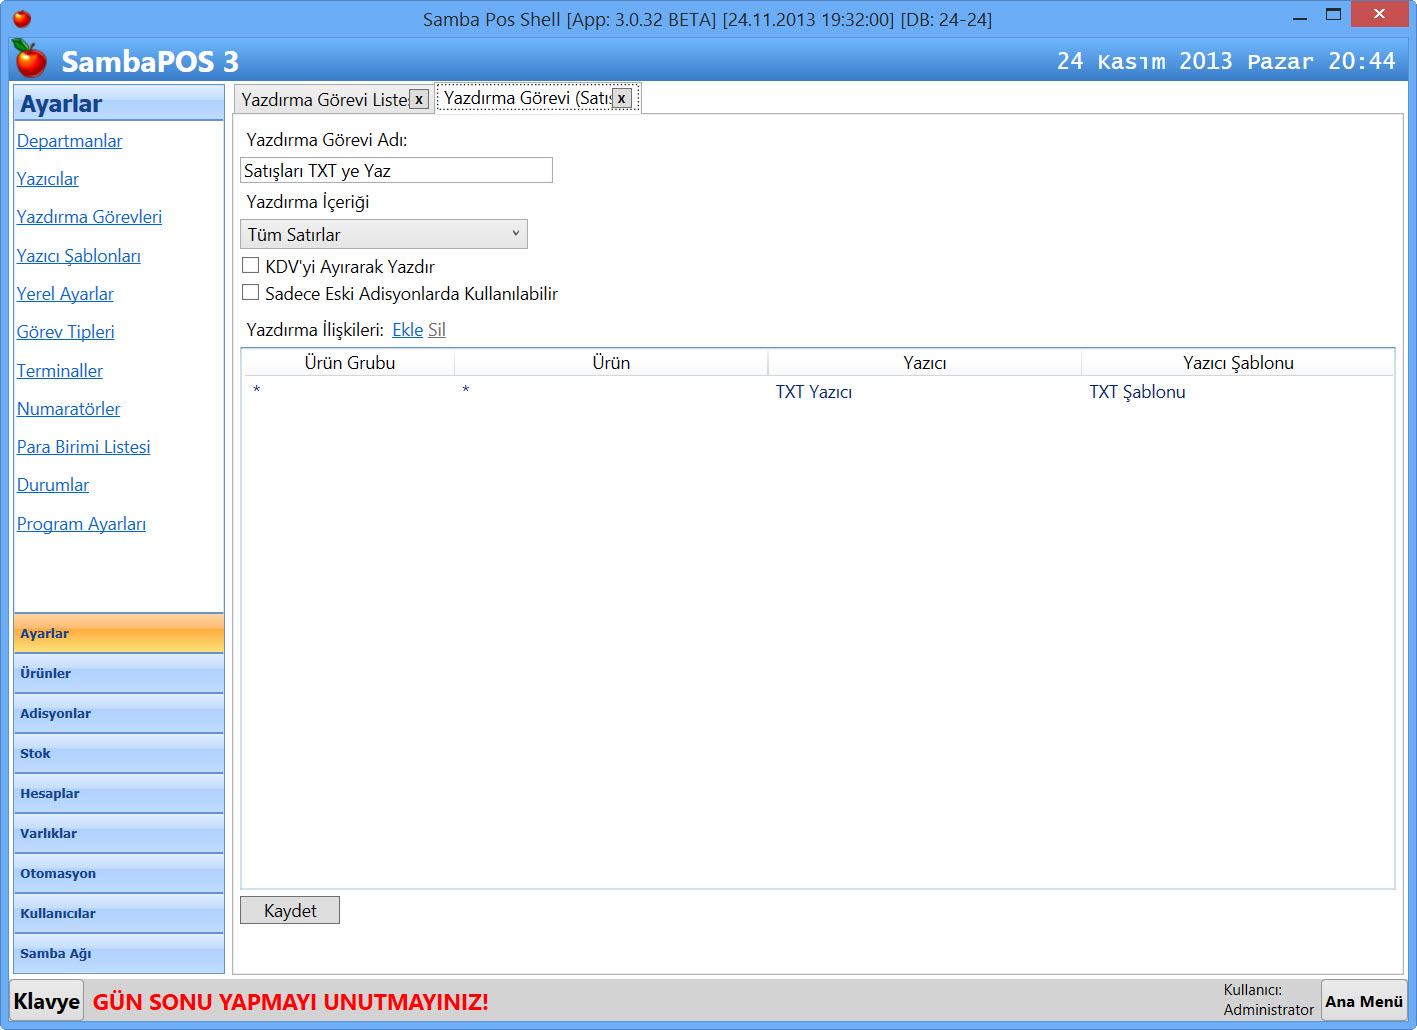The width and height of the screenshot is (1417, 1030).
Task: Open the Otomasyon navigation section
Action: 118,873
